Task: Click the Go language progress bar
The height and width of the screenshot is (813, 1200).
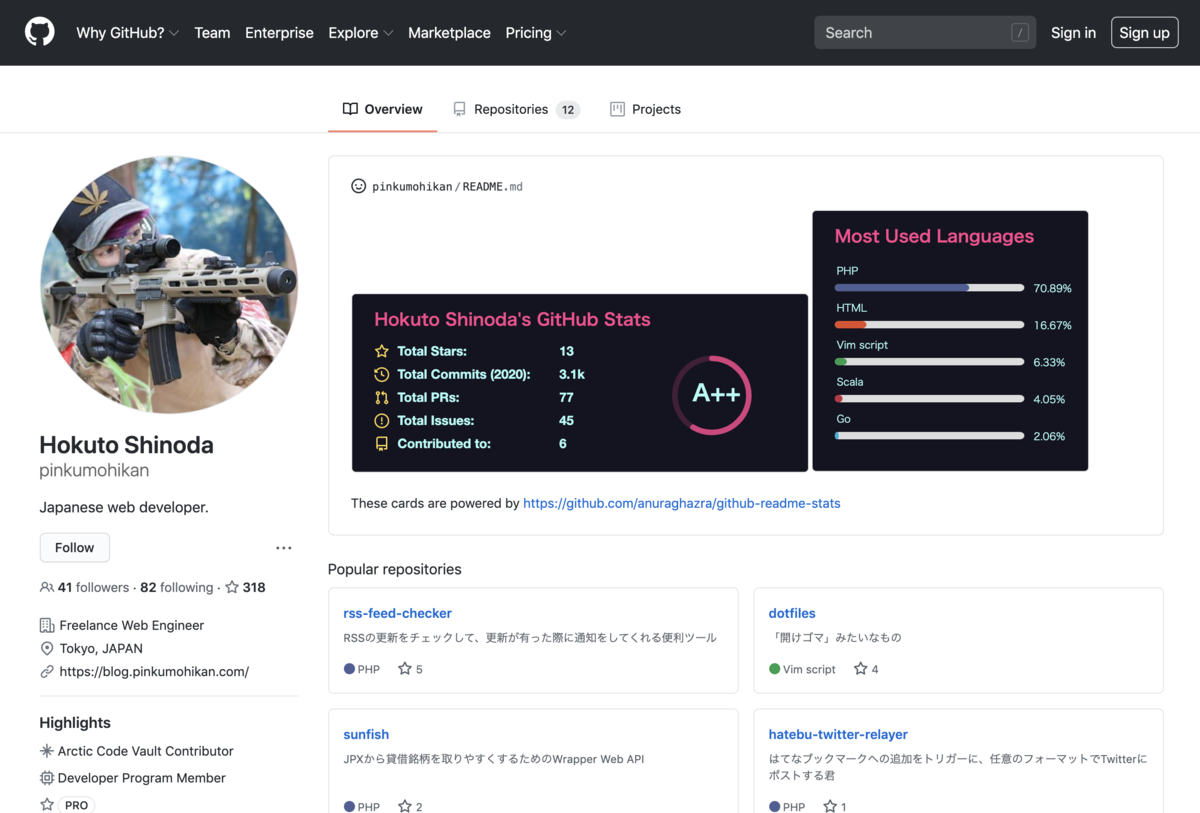Action: [929, 436]
